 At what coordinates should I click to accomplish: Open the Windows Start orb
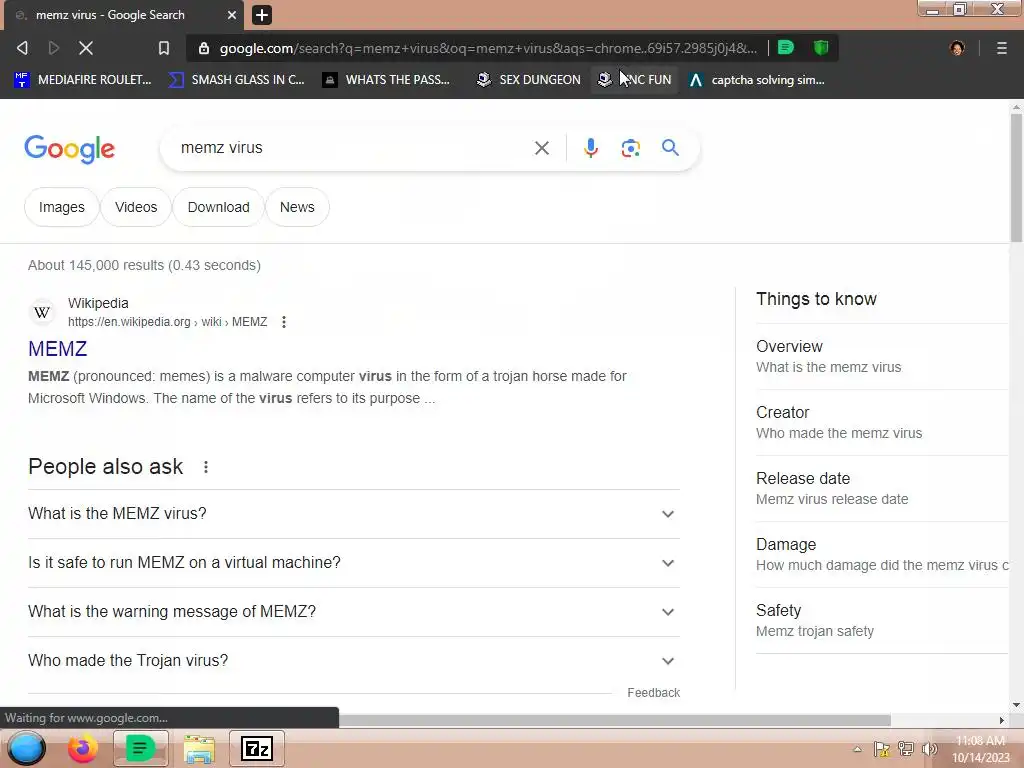(x=26, y=748)
